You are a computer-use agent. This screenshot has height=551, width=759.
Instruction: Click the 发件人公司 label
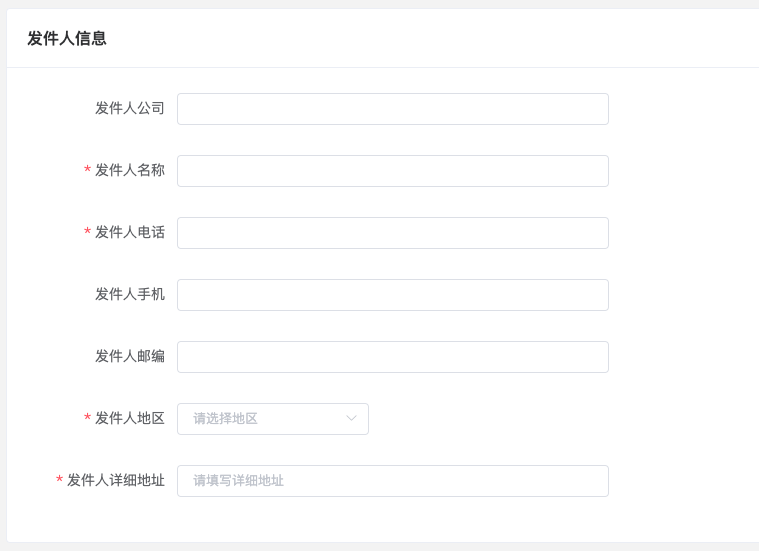tap(130, 108)
